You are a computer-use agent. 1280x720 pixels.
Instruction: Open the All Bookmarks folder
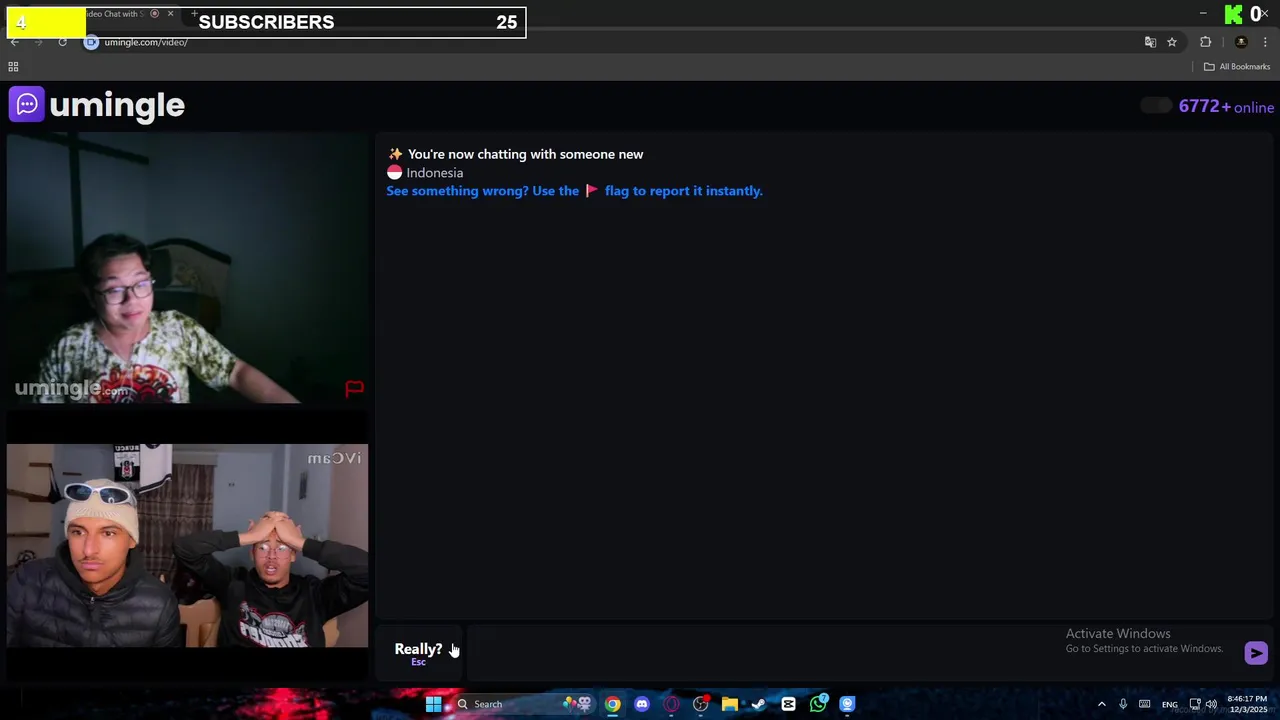pos(1237,67)
